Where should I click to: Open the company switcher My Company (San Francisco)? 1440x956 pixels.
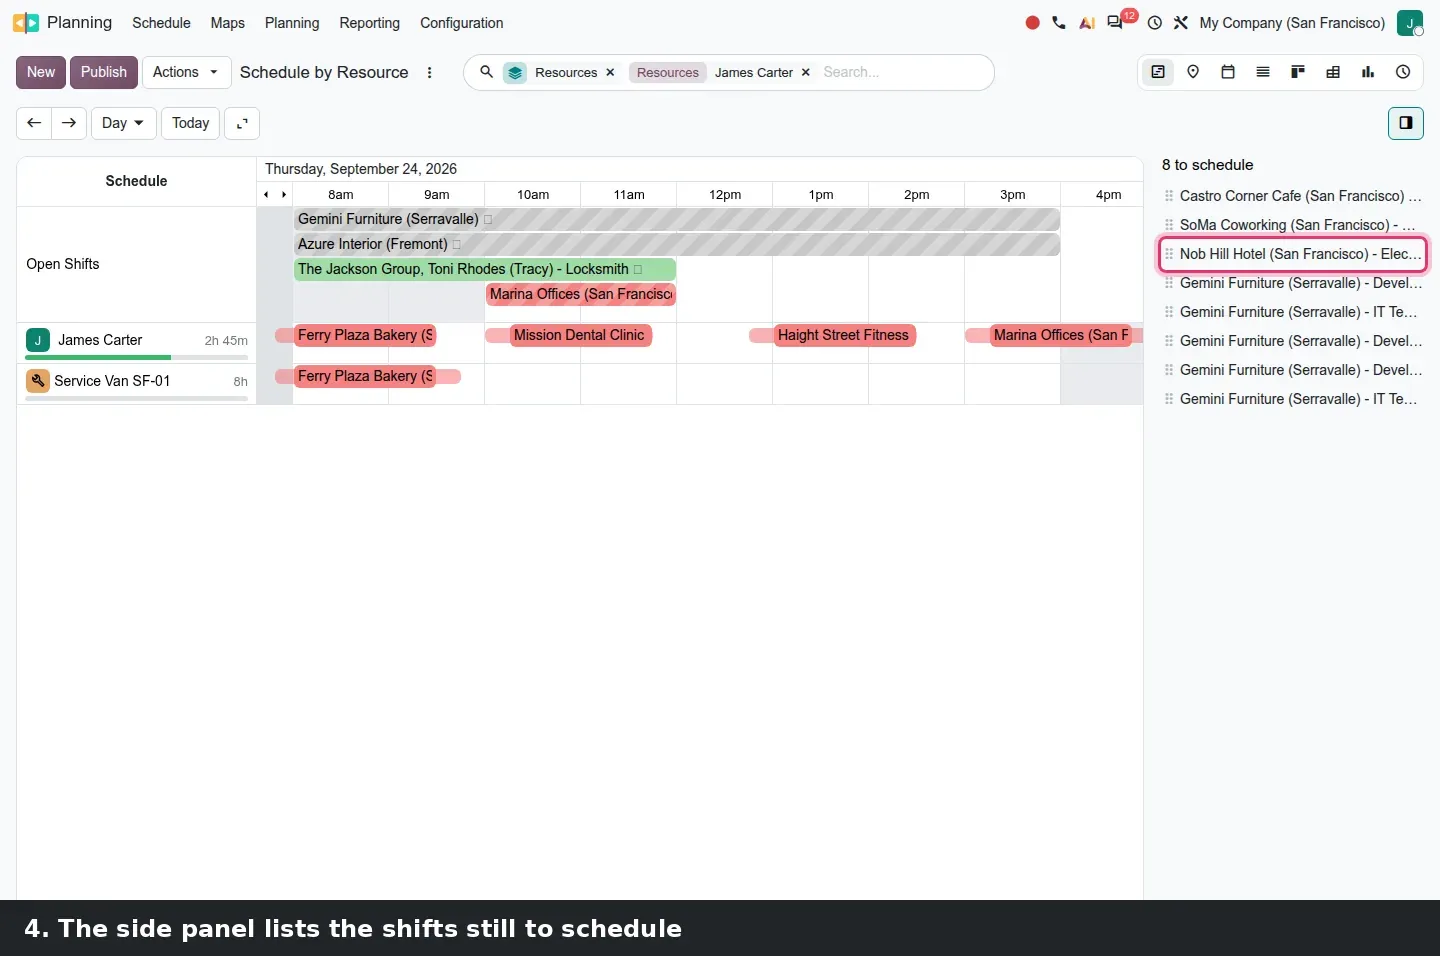pyautogui.click(x=1292, y=23)
